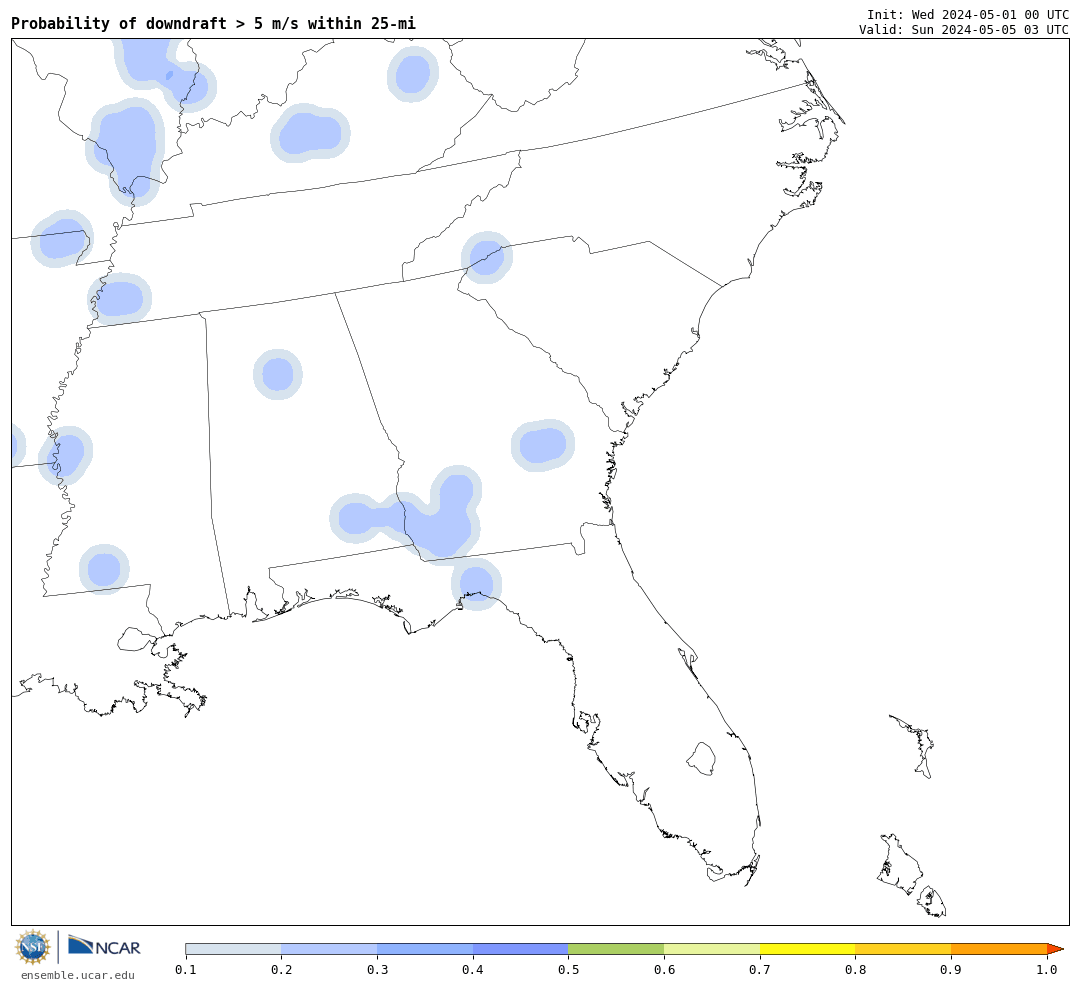Select the 0.2–0.3 light blue colorbar segment
The image size is (1080, 988).
click(x=329, y=949)
